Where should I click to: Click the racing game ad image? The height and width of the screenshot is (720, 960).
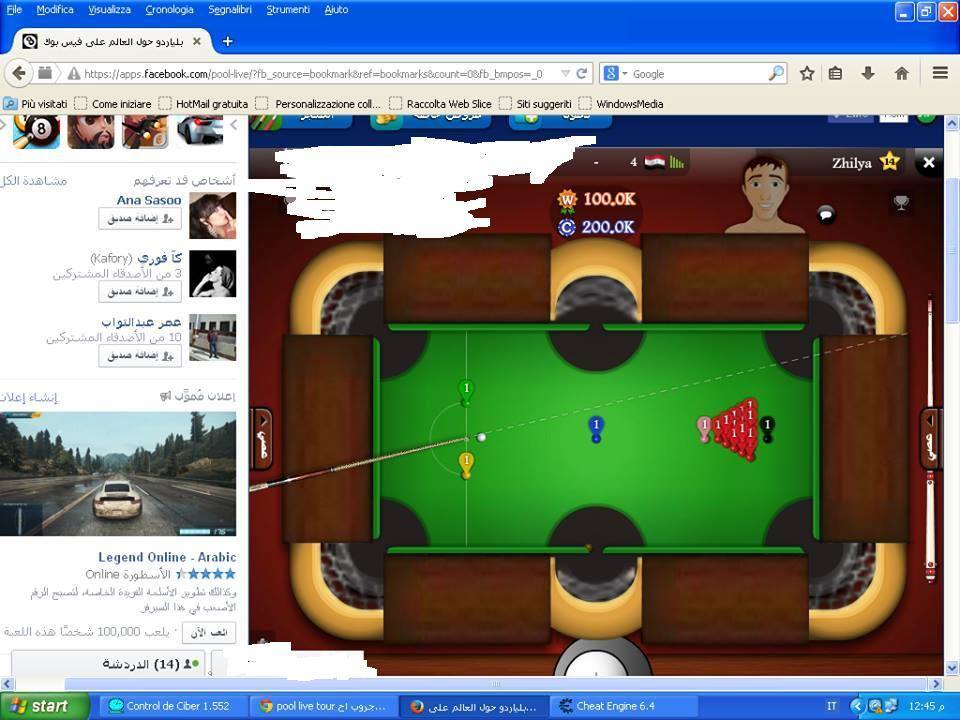pyautogui.click(x=118, y=474)
